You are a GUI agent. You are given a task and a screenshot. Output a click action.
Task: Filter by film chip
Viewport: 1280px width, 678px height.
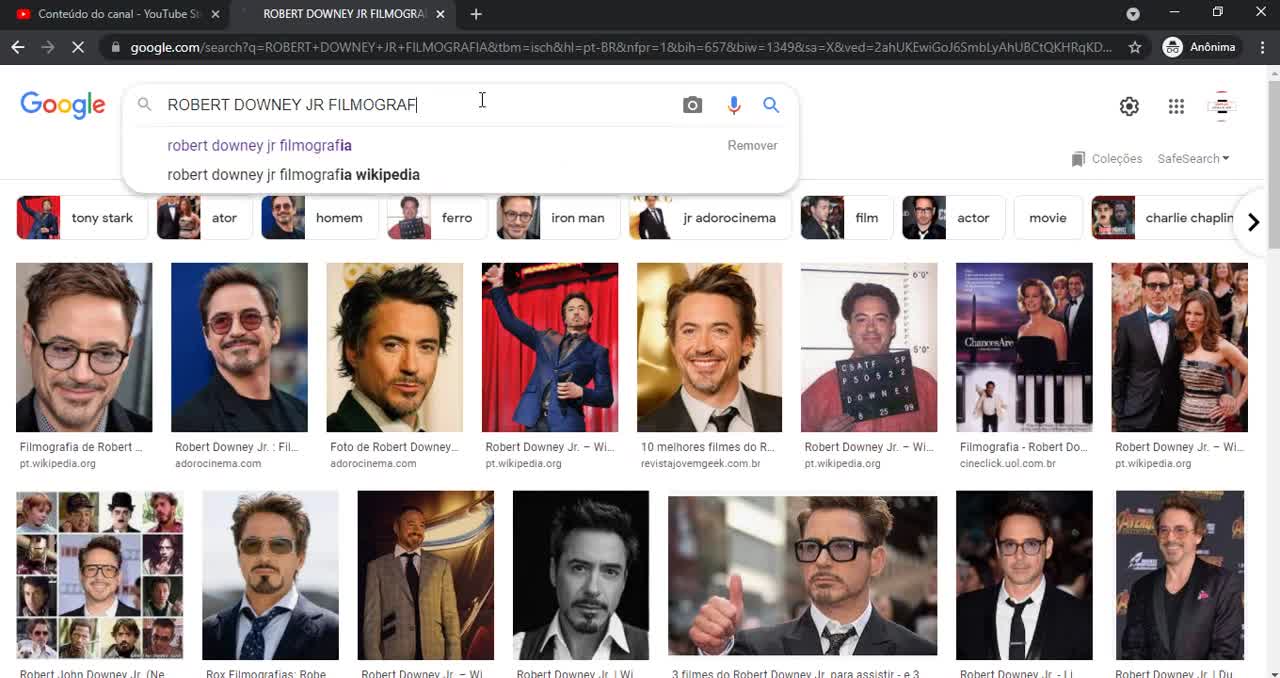847,218
